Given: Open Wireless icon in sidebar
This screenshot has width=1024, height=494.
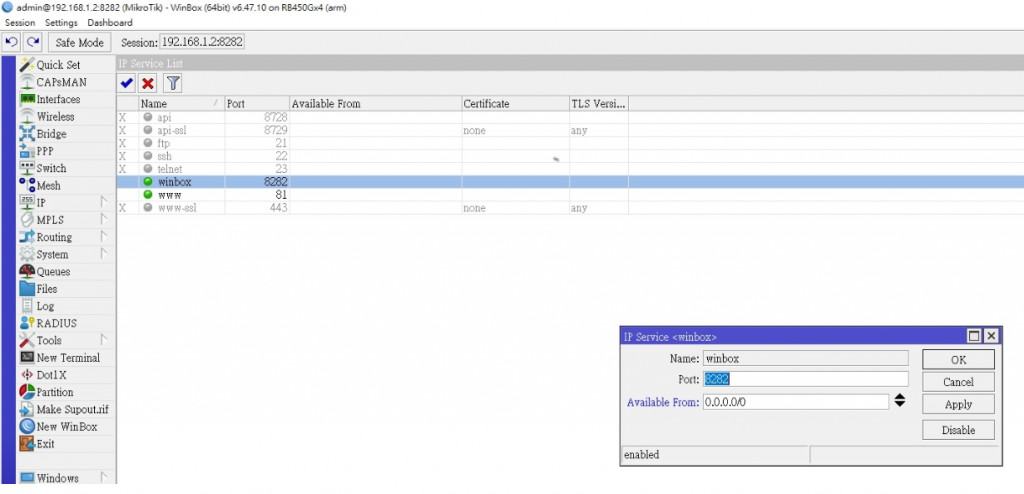Looking at the screenshot, I should (x=27, y=116).
